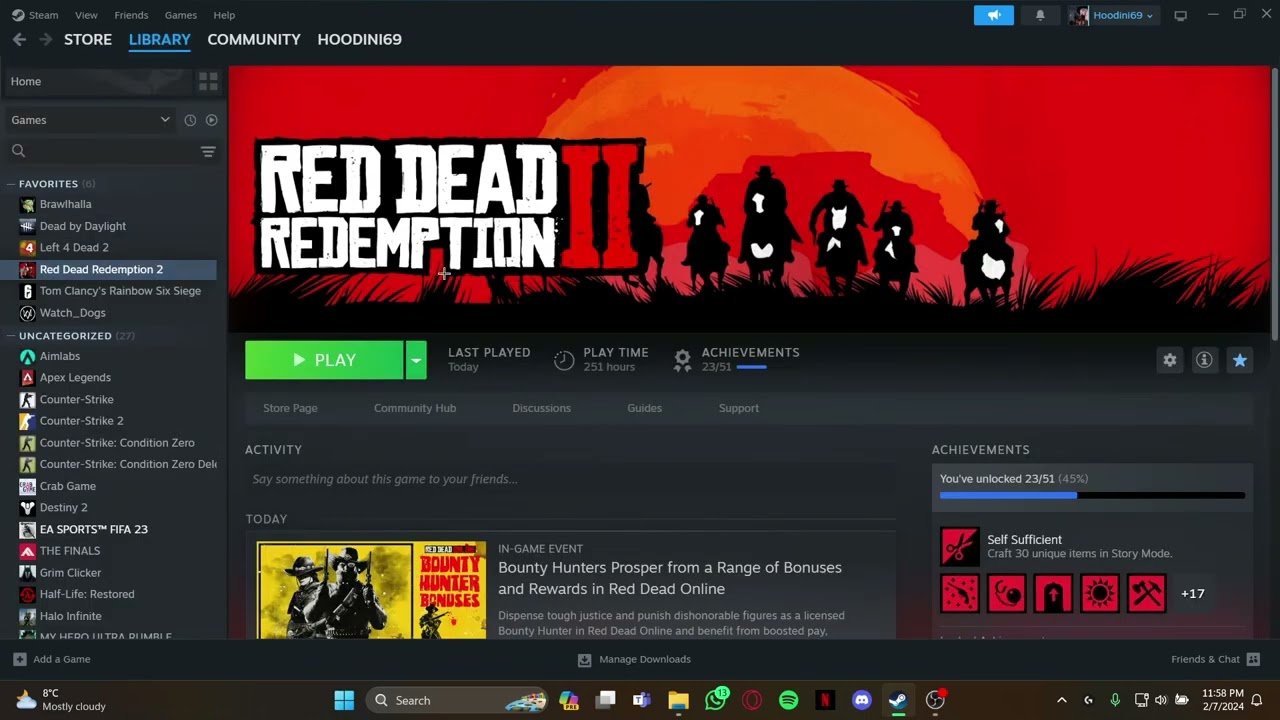1280x720 pixels.
Task: Toggle the favorite star button
Action: point(1240,360)
